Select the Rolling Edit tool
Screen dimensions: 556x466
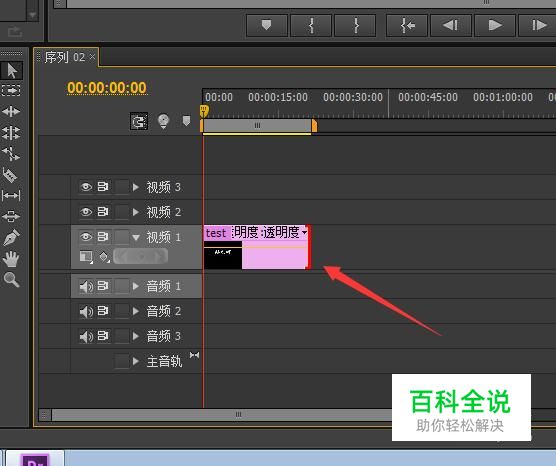(11, 133)
